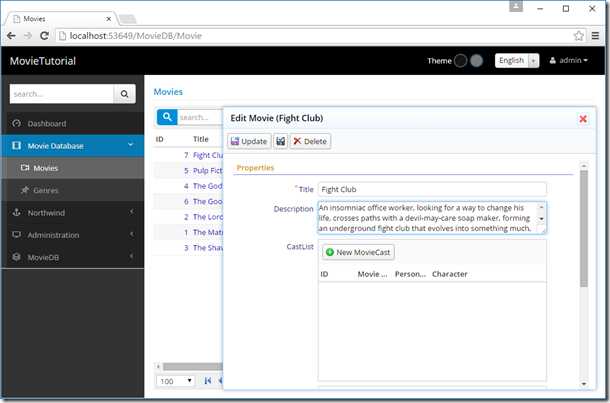
Task: Sort by grid ID column header
Action: (160, 139)
